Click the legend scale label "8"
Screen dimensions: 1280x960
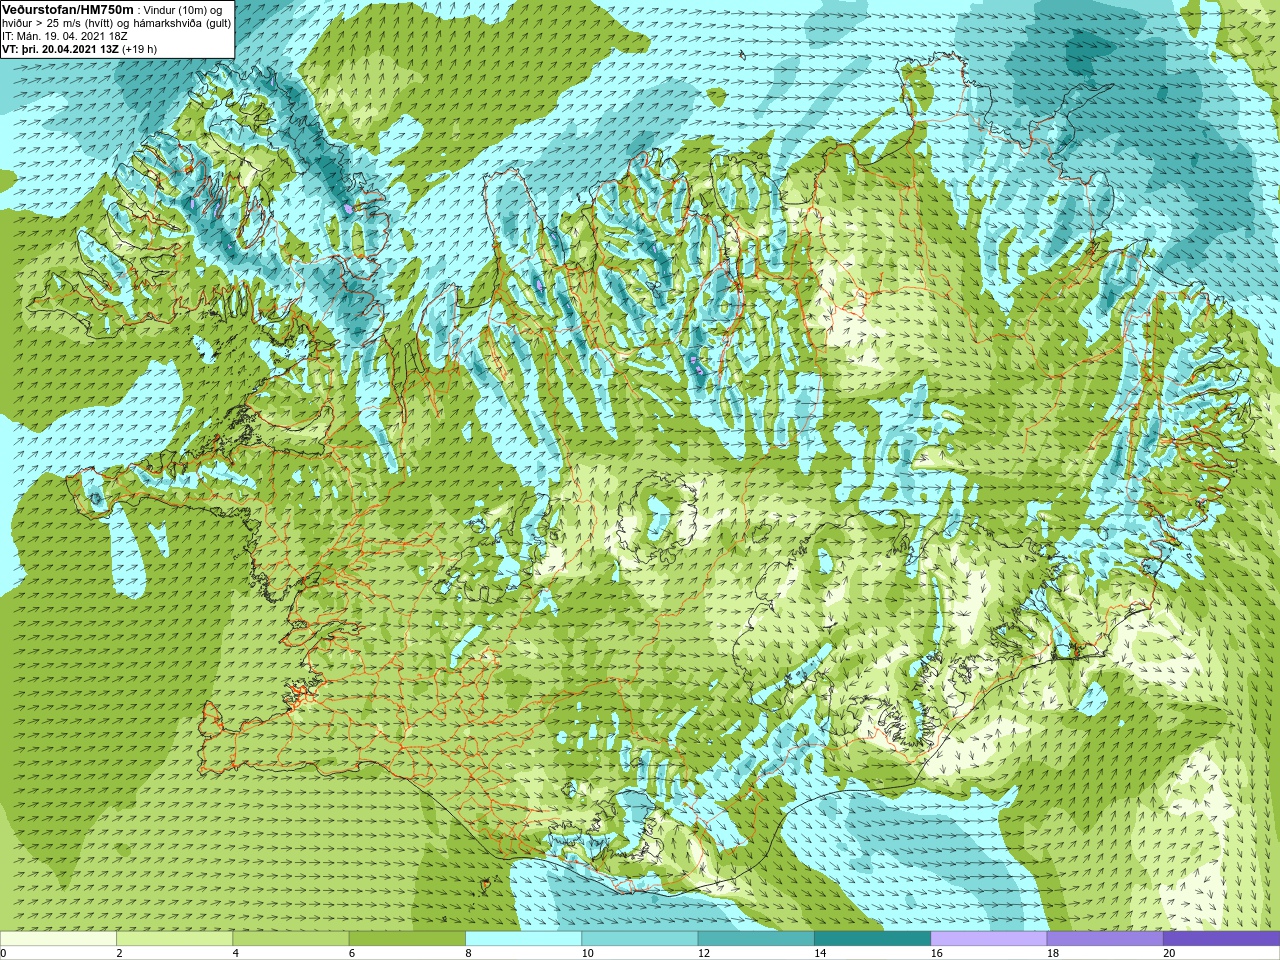(x=468, y=954)
